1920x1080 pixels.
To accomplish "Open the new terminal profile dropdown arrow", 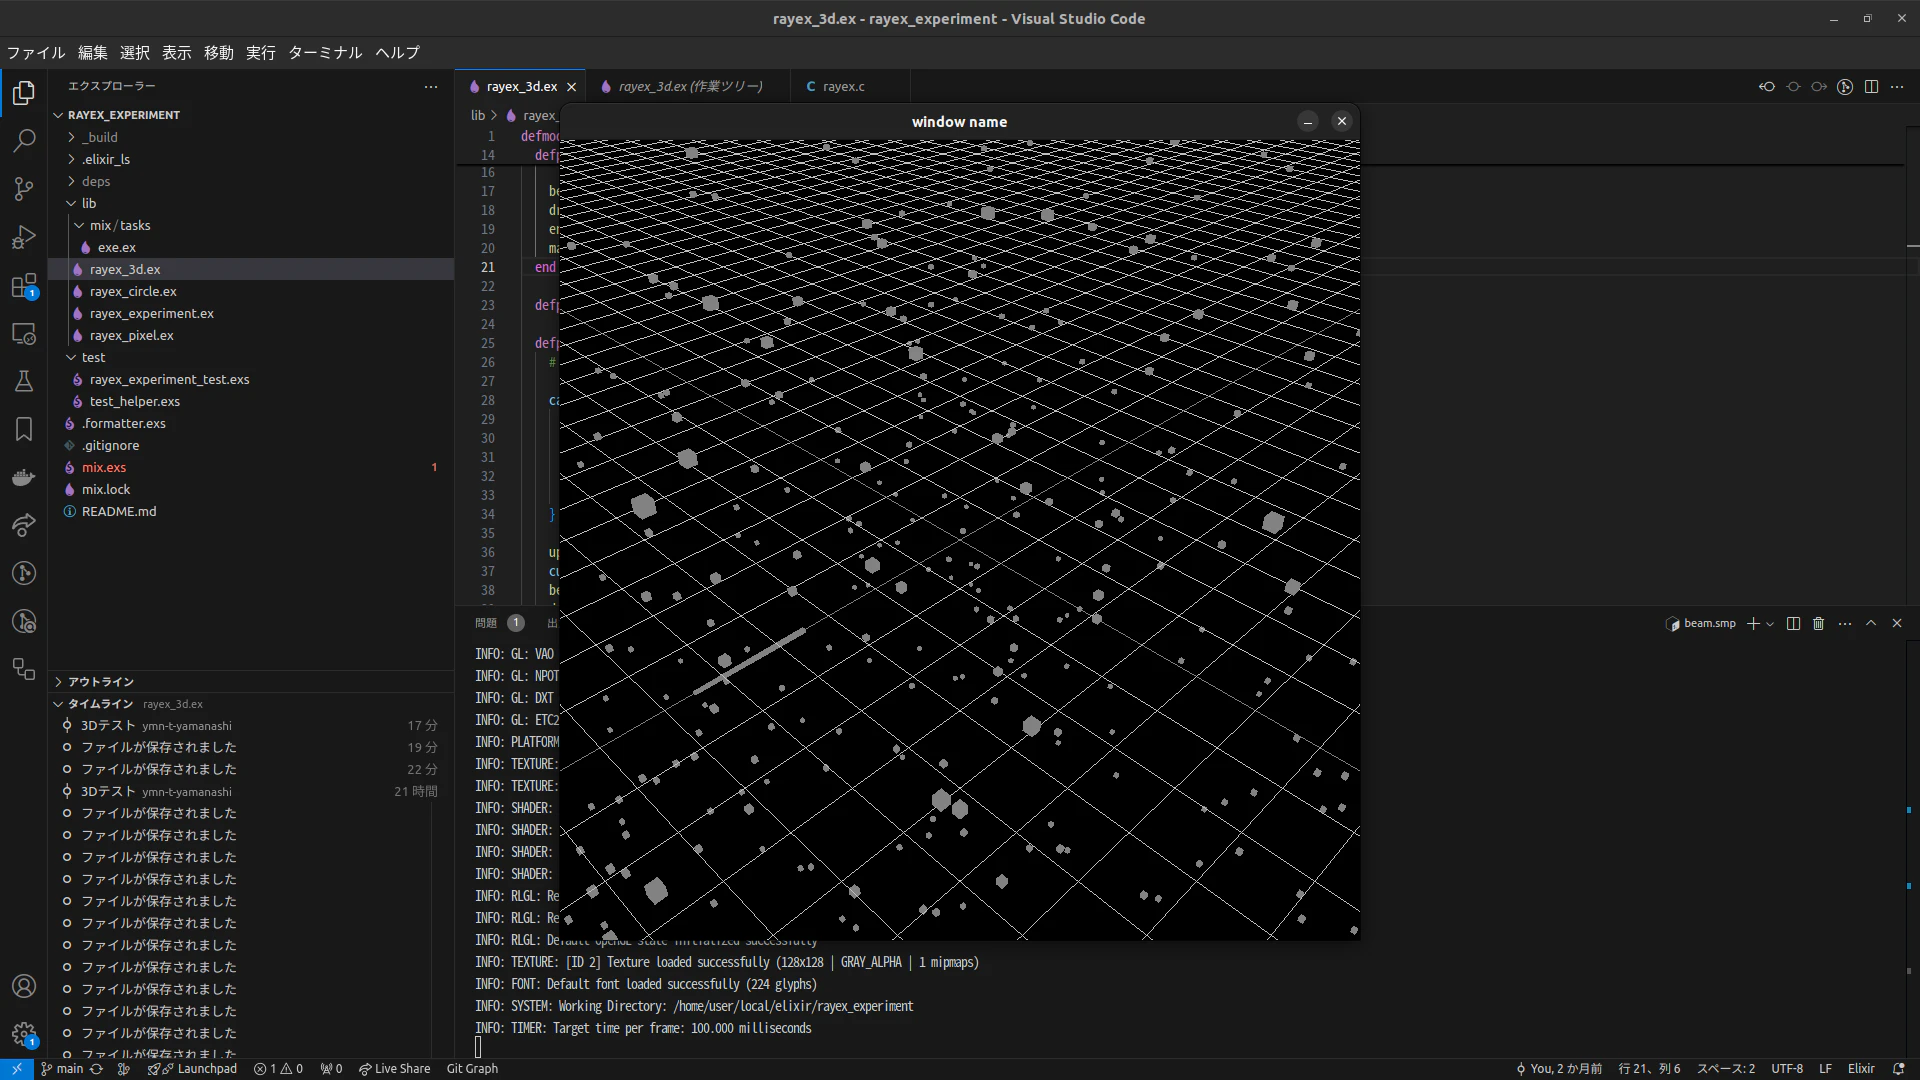I will 1770,624.
